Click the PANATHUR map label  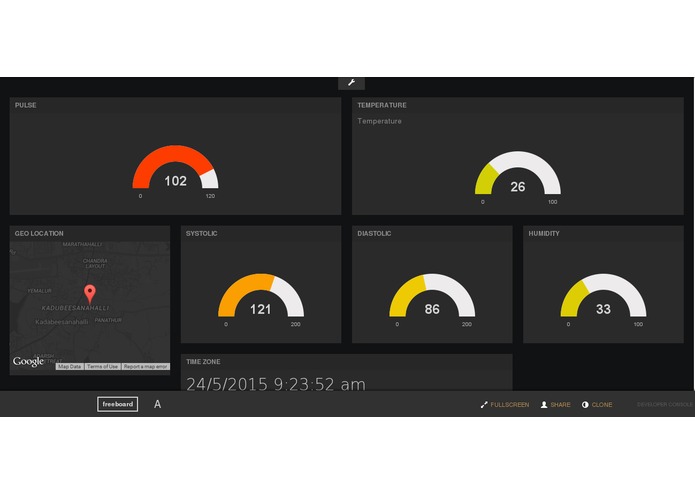coord(108,320)
